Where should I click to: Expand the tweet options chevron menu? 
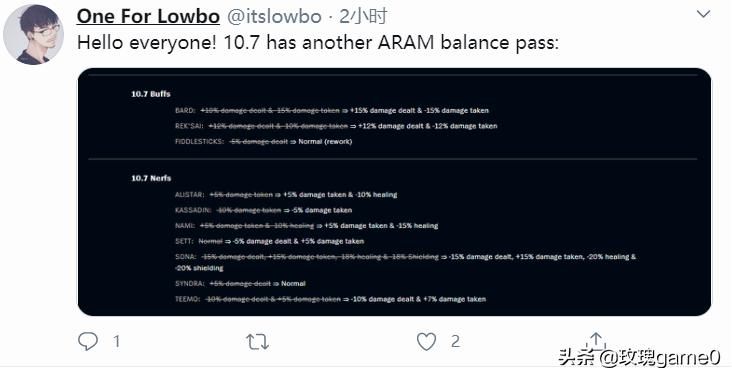(x=703, y=14)
